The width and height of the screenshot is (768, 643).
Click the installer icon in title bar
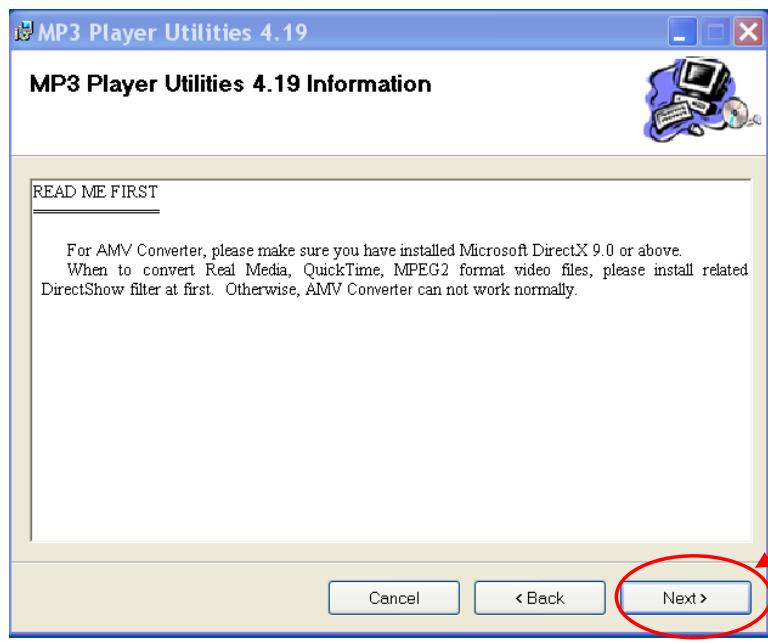(x=24, y=32)
